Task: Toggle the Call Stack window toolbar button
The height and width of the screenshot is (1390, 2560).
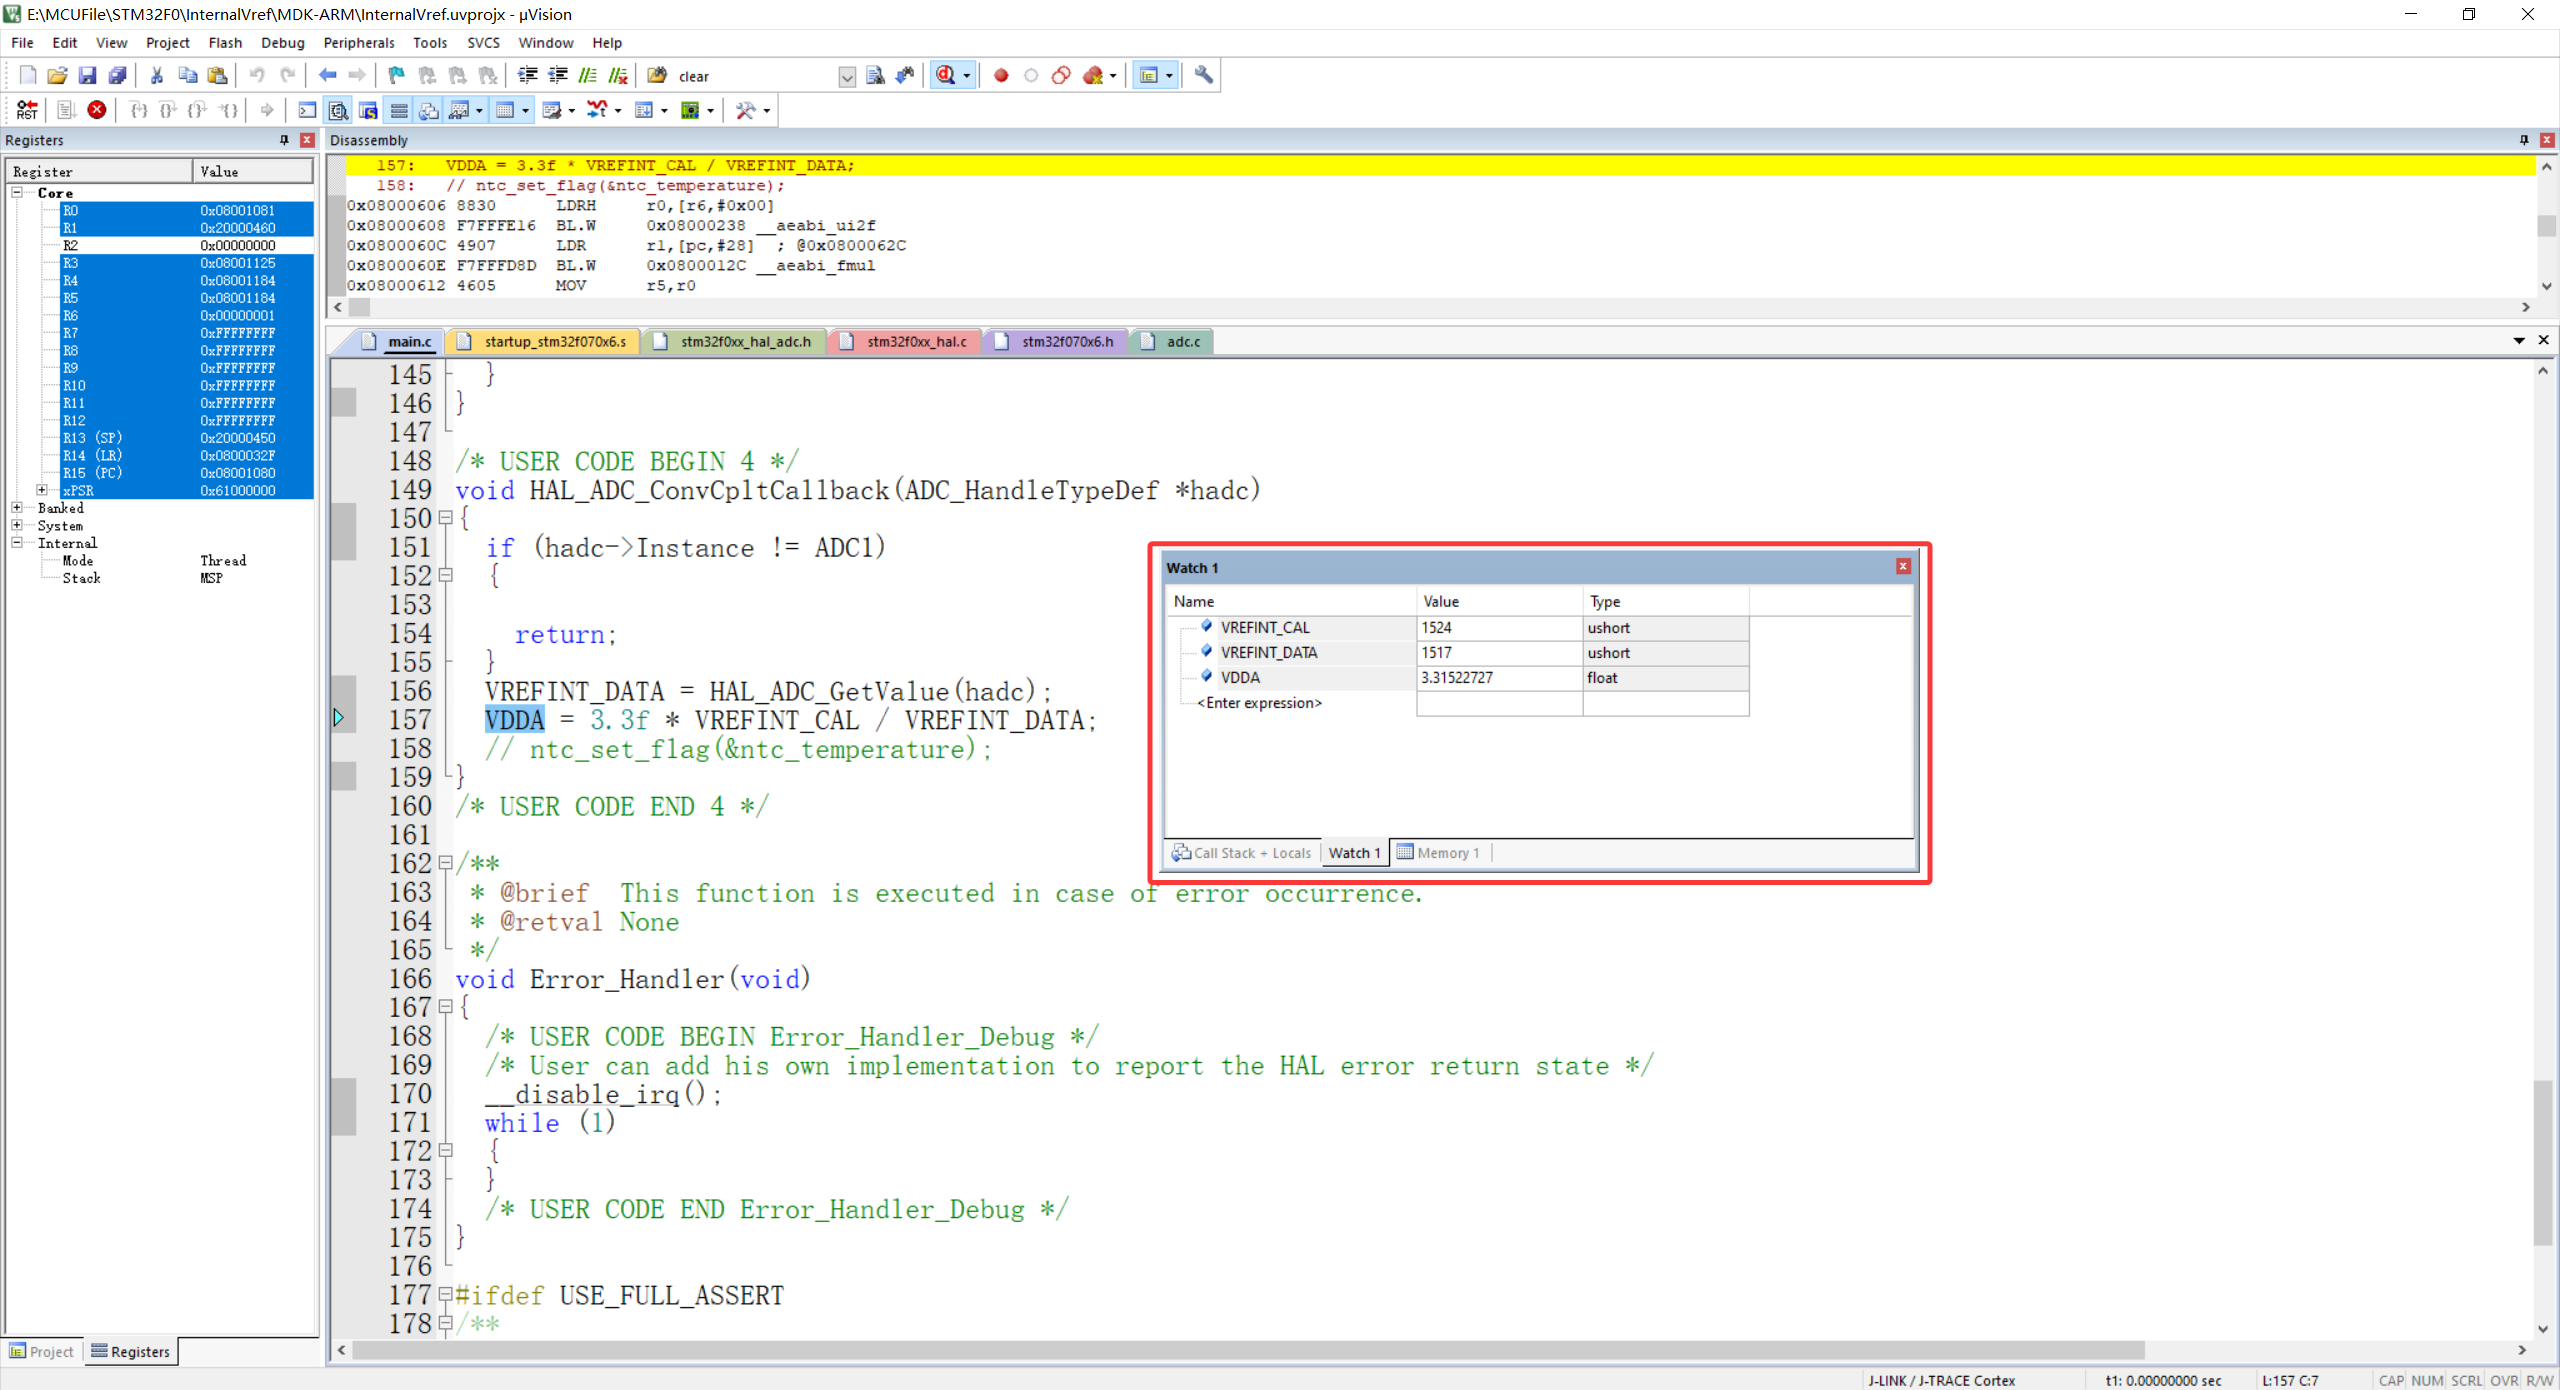Action: pyautogui.click(x=428, y=110)
